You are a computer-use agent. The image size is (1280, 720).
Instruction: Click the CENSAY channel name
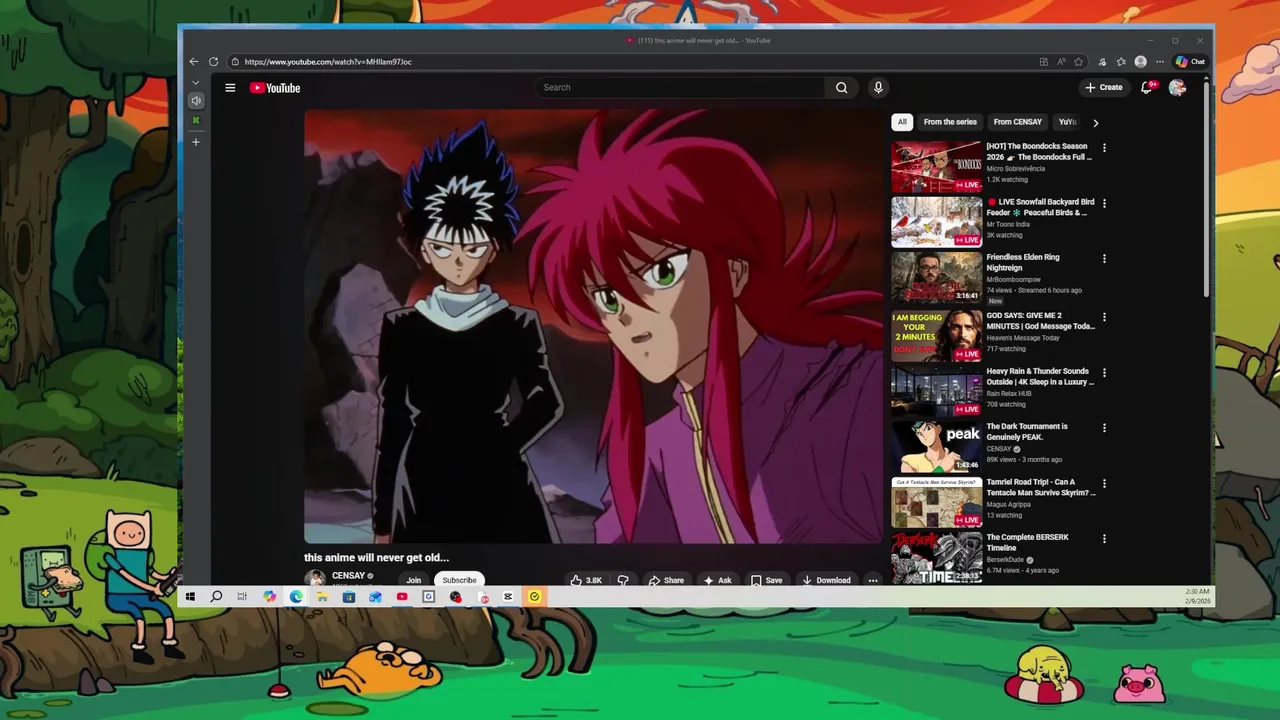(348, 576)
